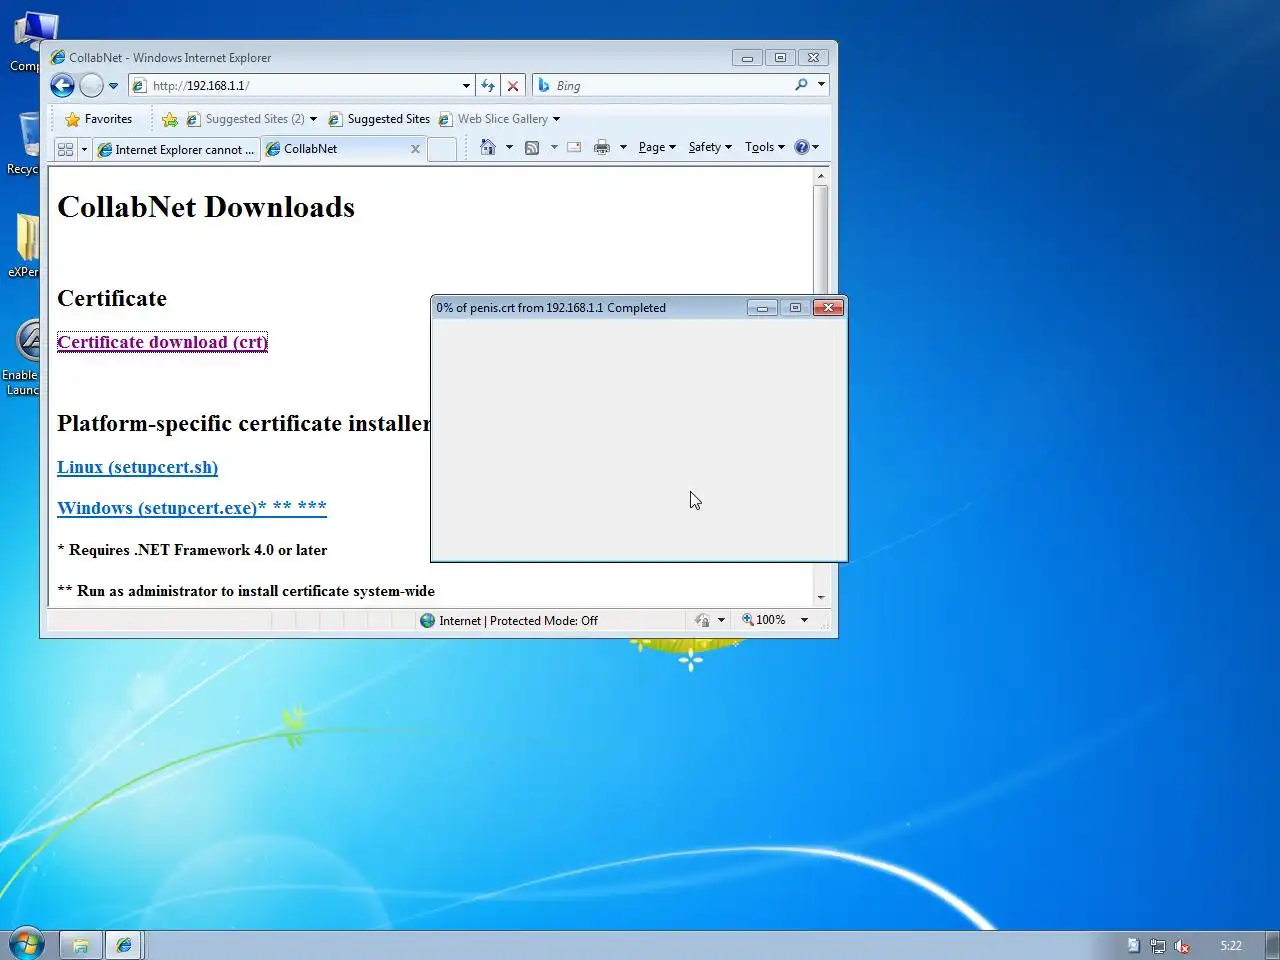Click the Internet Explorer taskbar button
The image size is (1280, 960).
click(x=124, y=945)
